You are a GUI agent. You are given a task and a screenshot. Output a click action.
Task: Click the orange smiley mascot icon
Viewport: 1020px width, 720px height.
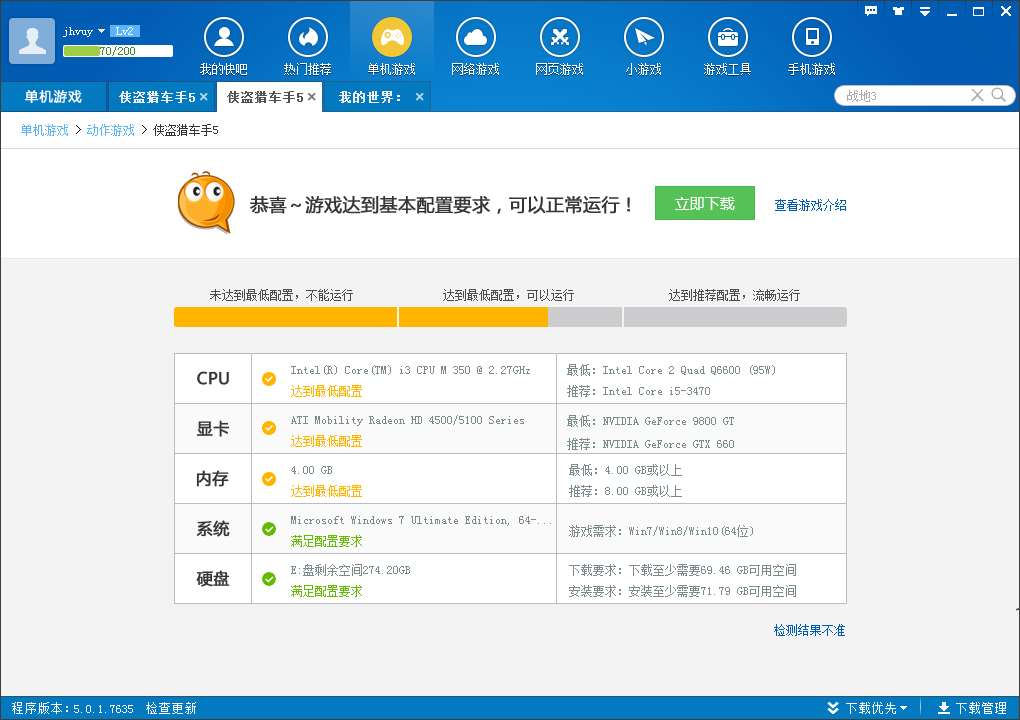coord(206,202)
